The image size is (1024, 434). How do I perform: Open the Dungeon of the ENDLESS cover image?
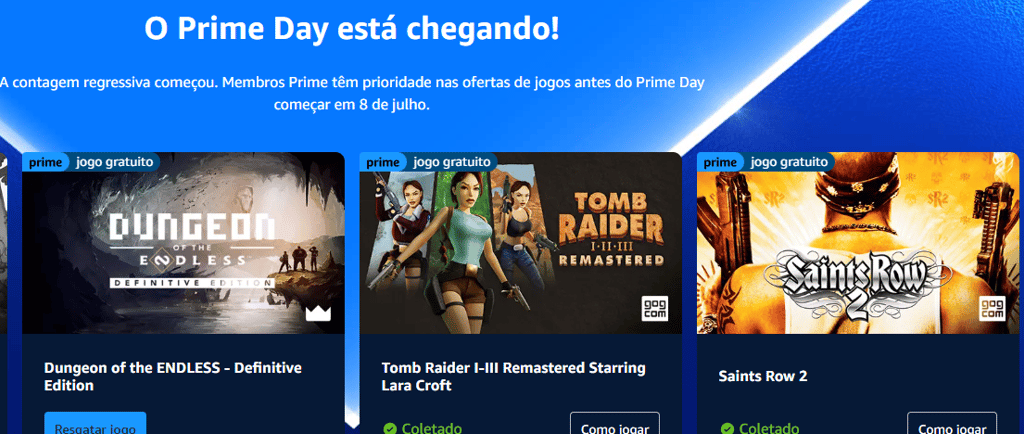click(184, 243)
